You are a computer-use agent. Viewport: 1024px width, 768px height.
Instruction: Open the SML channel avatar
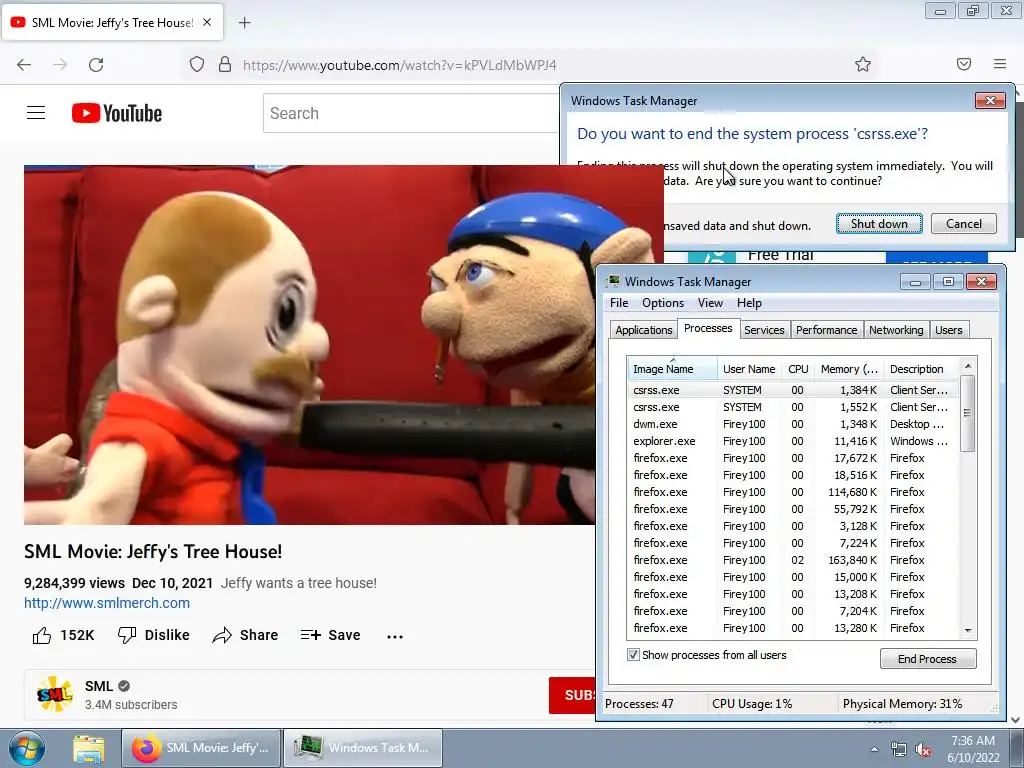point(55,694)
